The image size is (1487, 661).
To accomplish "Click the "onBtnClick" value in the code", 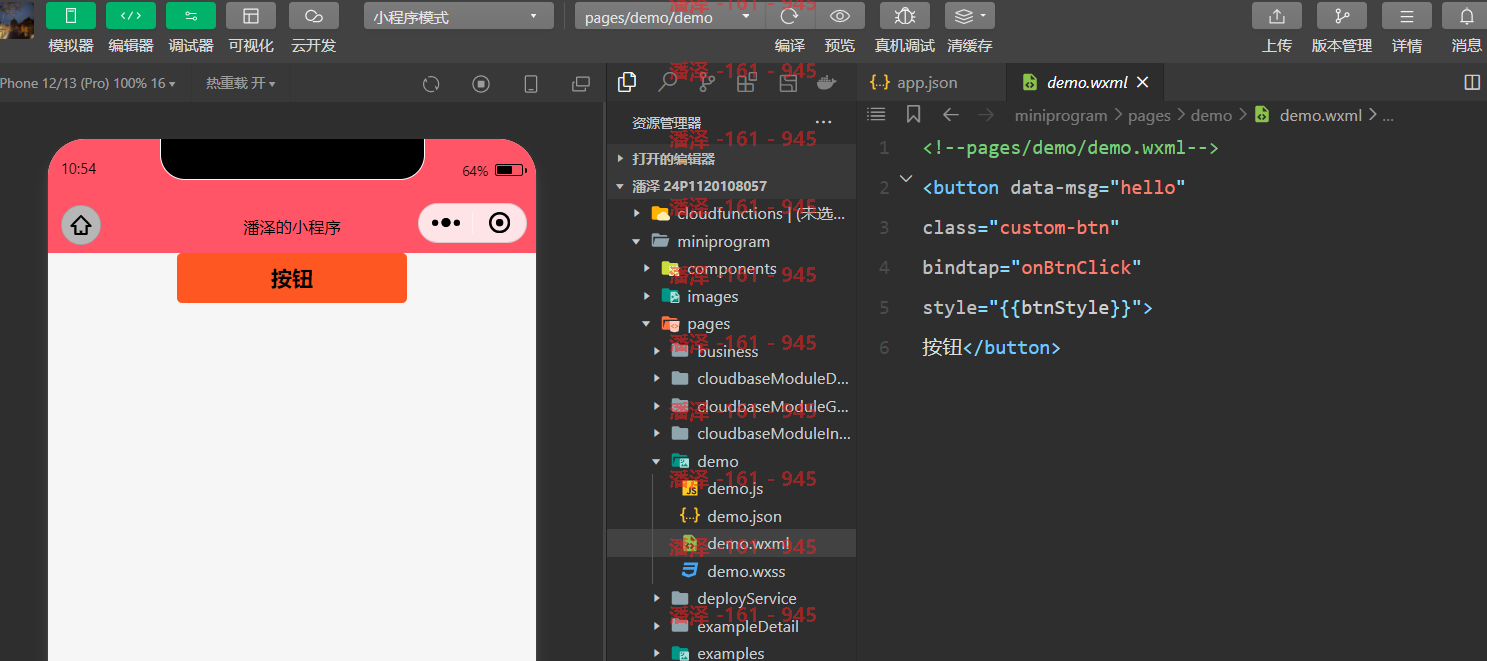I will coord(1076,267).
